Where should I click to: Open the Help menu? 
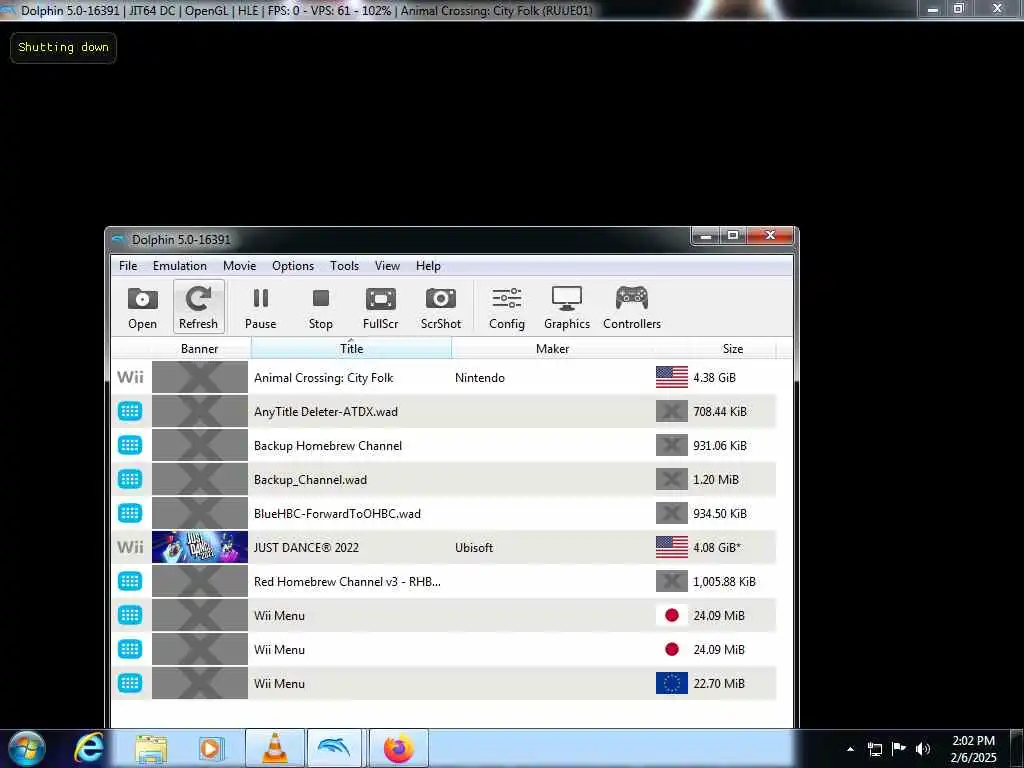tap(428, 266)
